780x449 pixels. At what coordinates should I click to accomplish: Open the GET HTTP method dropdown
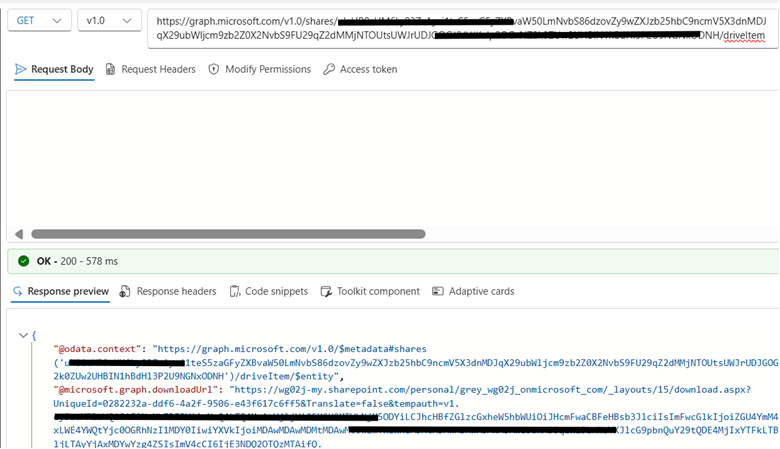click(x=39, y=21)
